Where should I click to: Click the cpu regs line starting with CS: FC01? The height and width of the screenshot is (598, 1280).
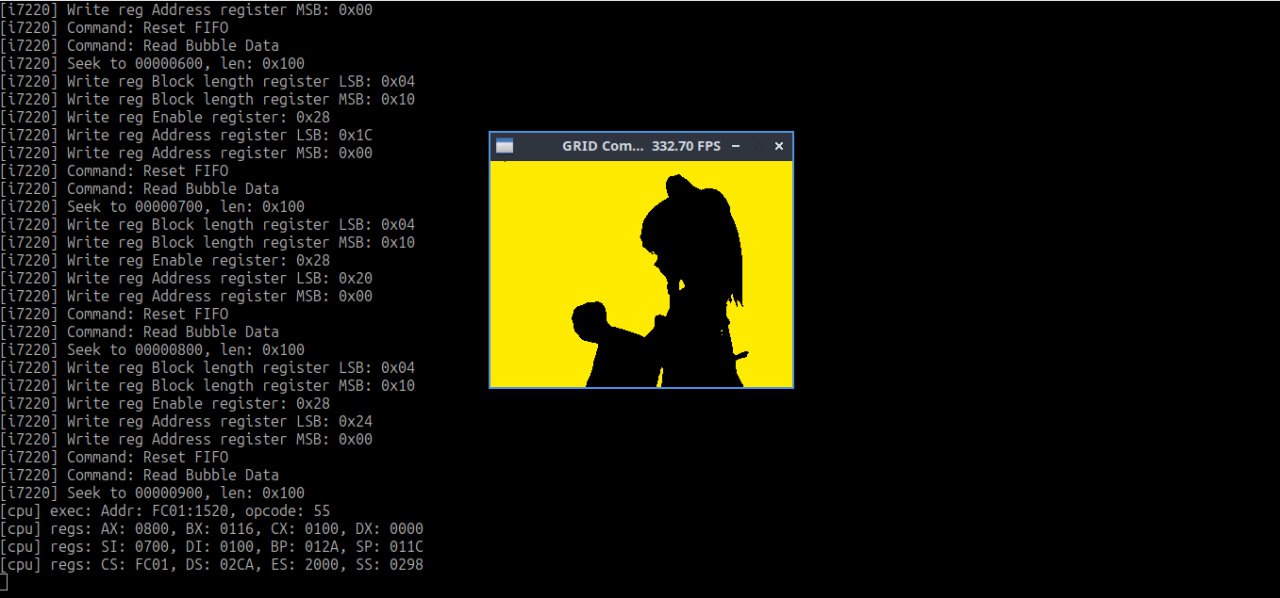(x=211, y=565)
